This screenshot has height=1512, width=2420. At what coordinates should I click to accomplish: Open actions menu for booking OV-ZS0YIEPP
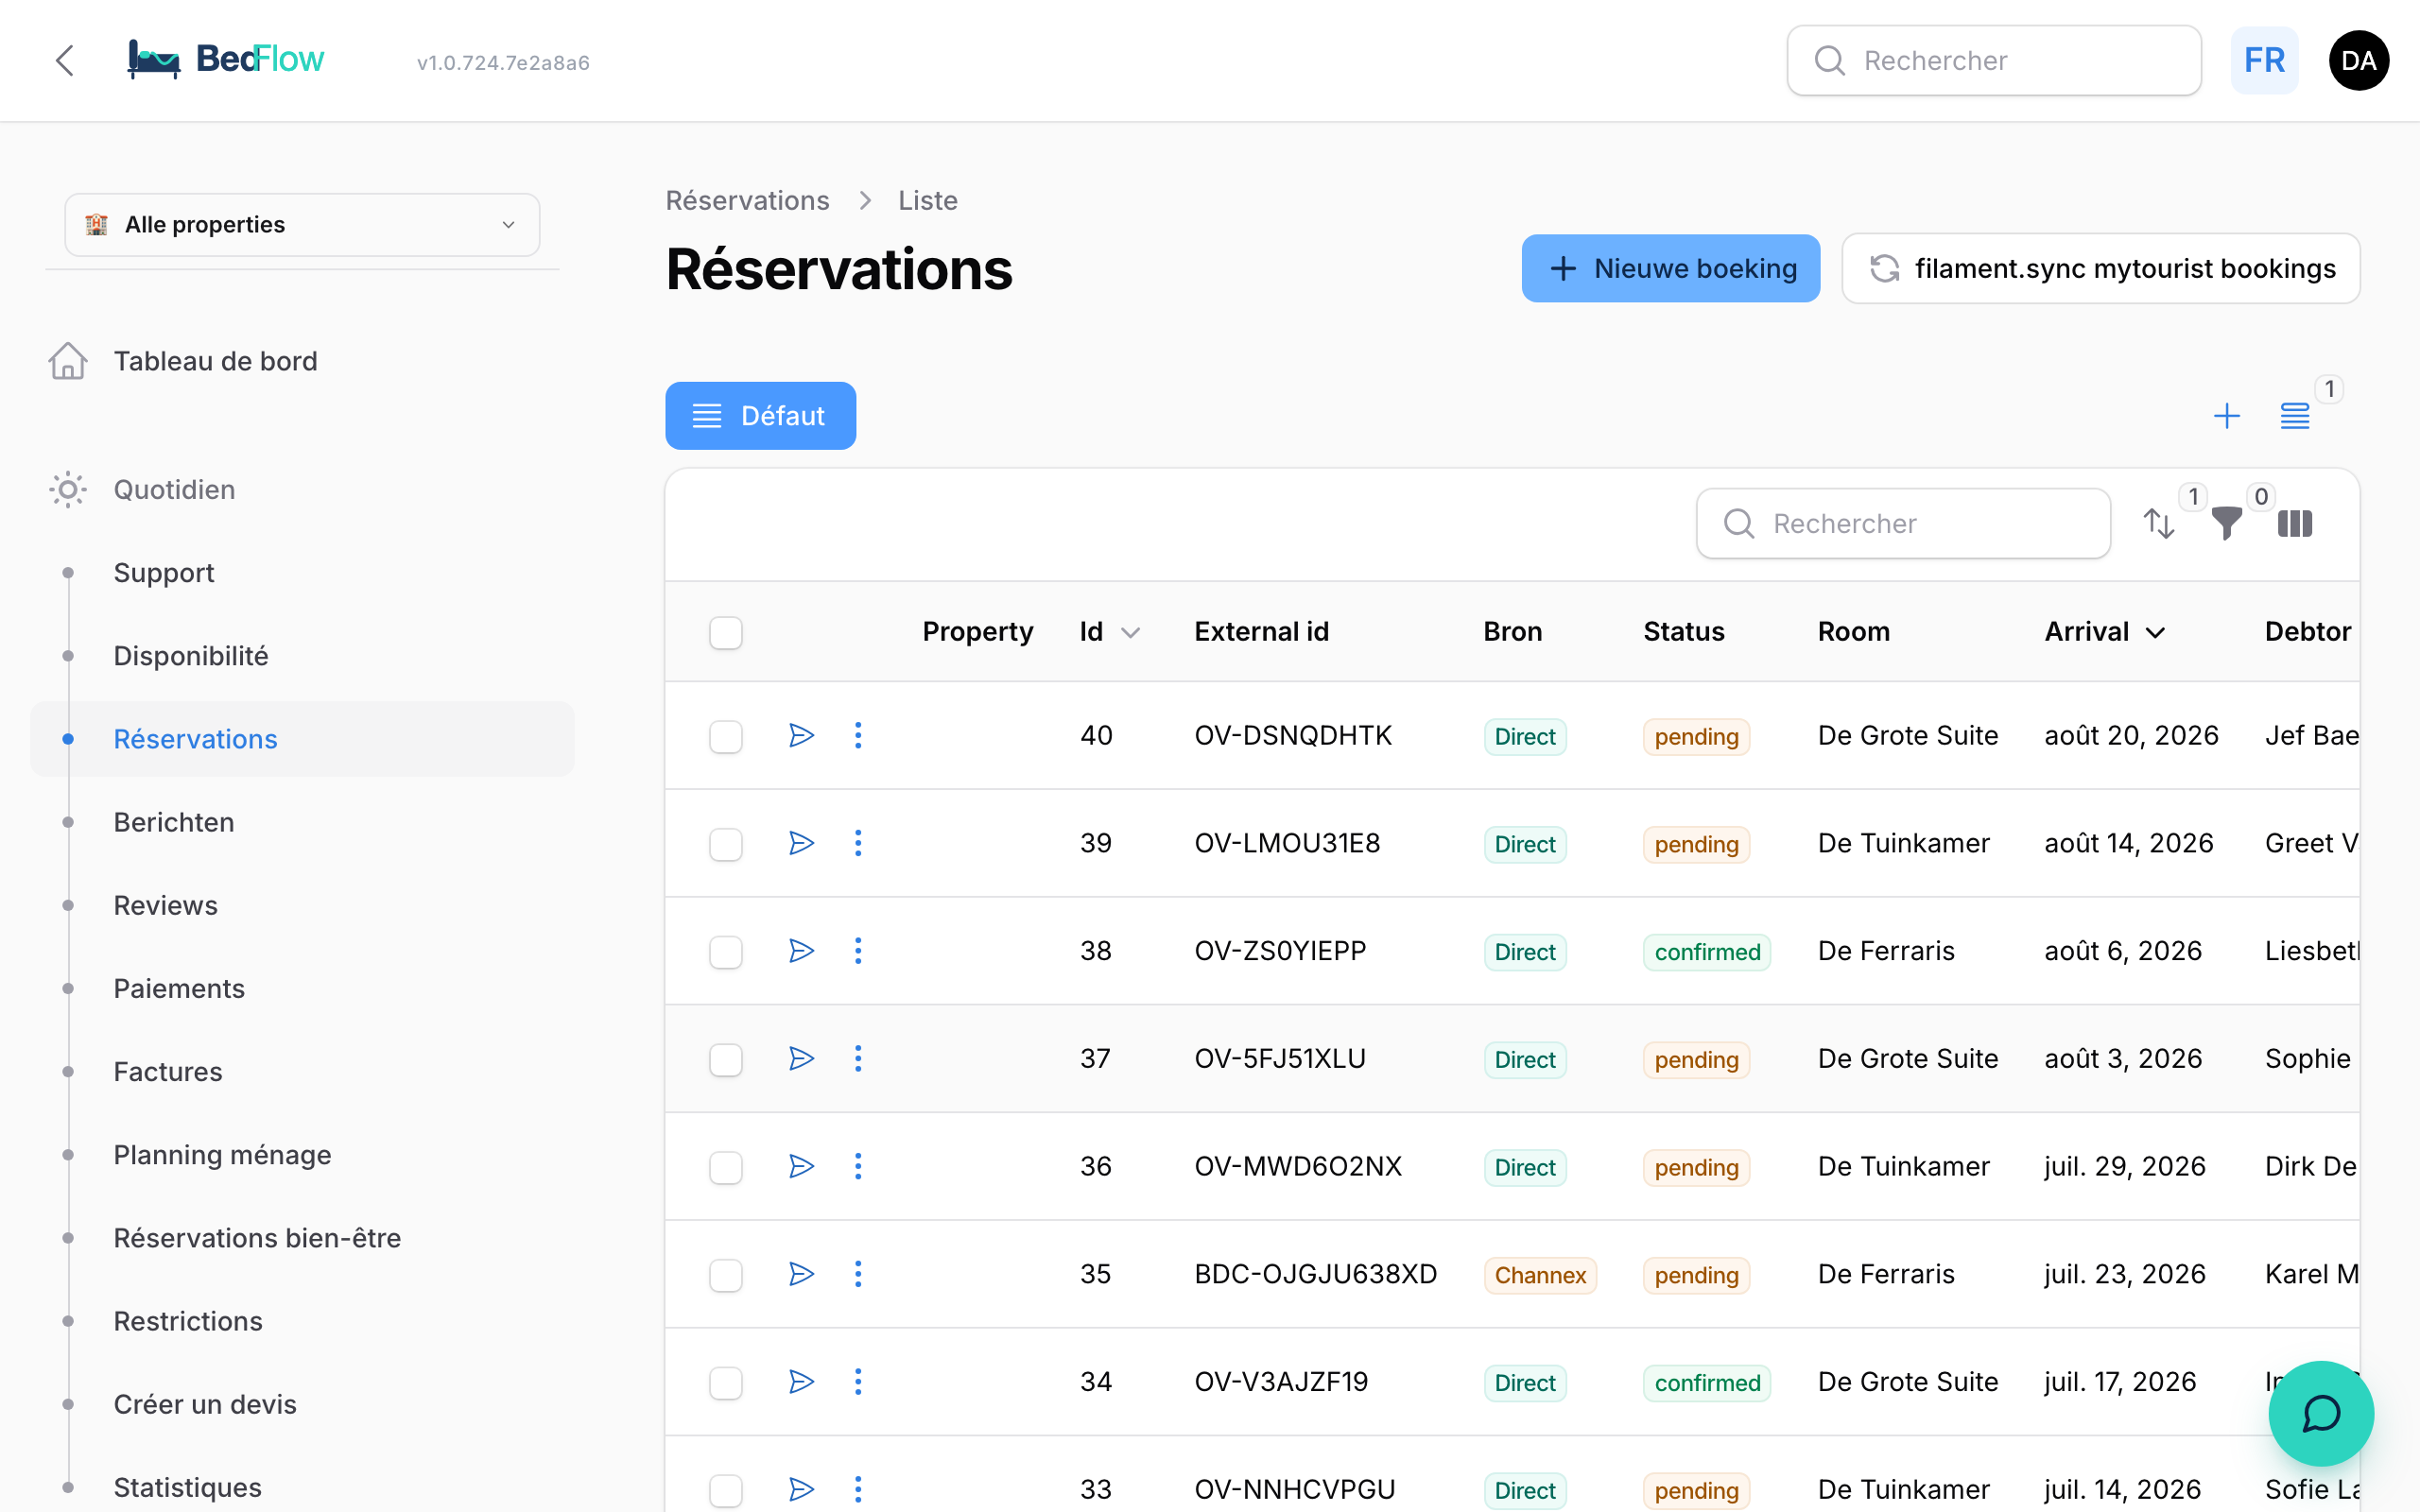pos(858,951)
